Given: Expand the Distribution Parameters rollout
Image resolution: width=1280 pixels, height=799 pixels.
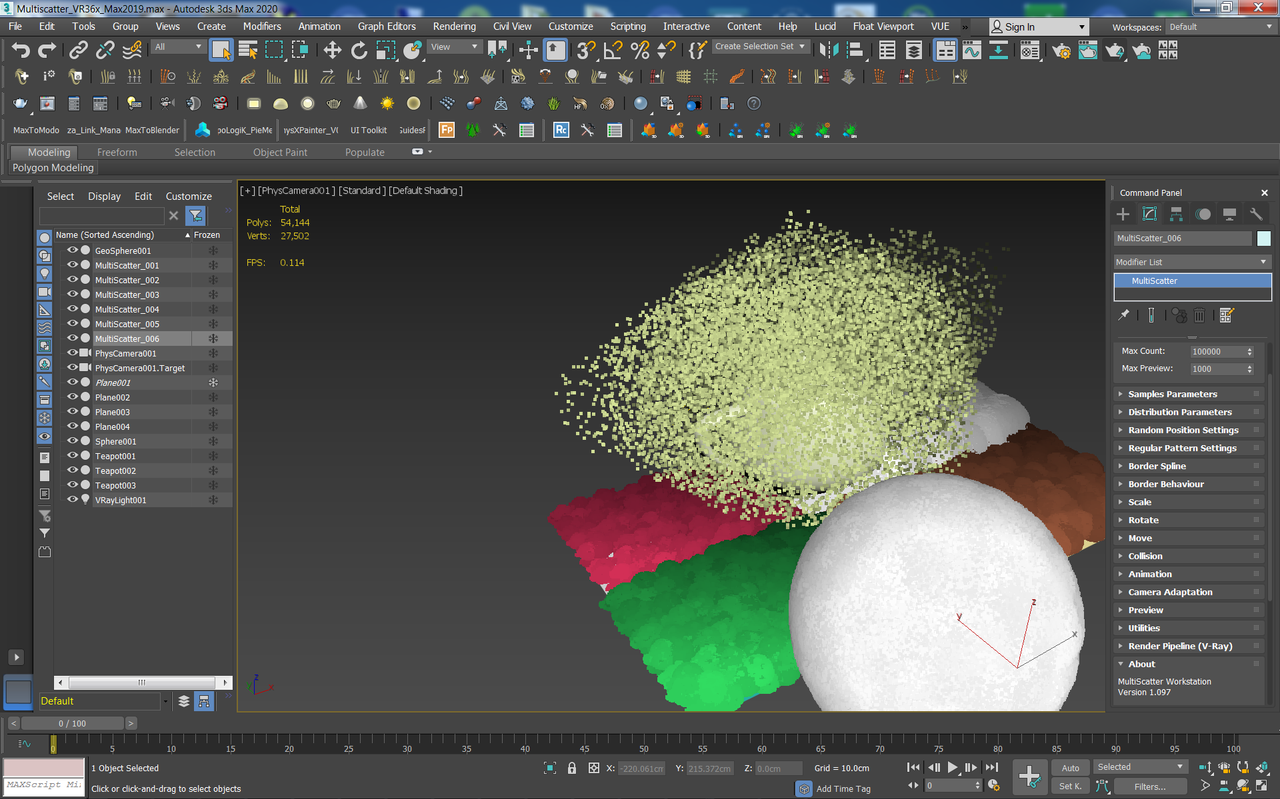Looking at the screenshot, I should click(x=1190, y=412).
